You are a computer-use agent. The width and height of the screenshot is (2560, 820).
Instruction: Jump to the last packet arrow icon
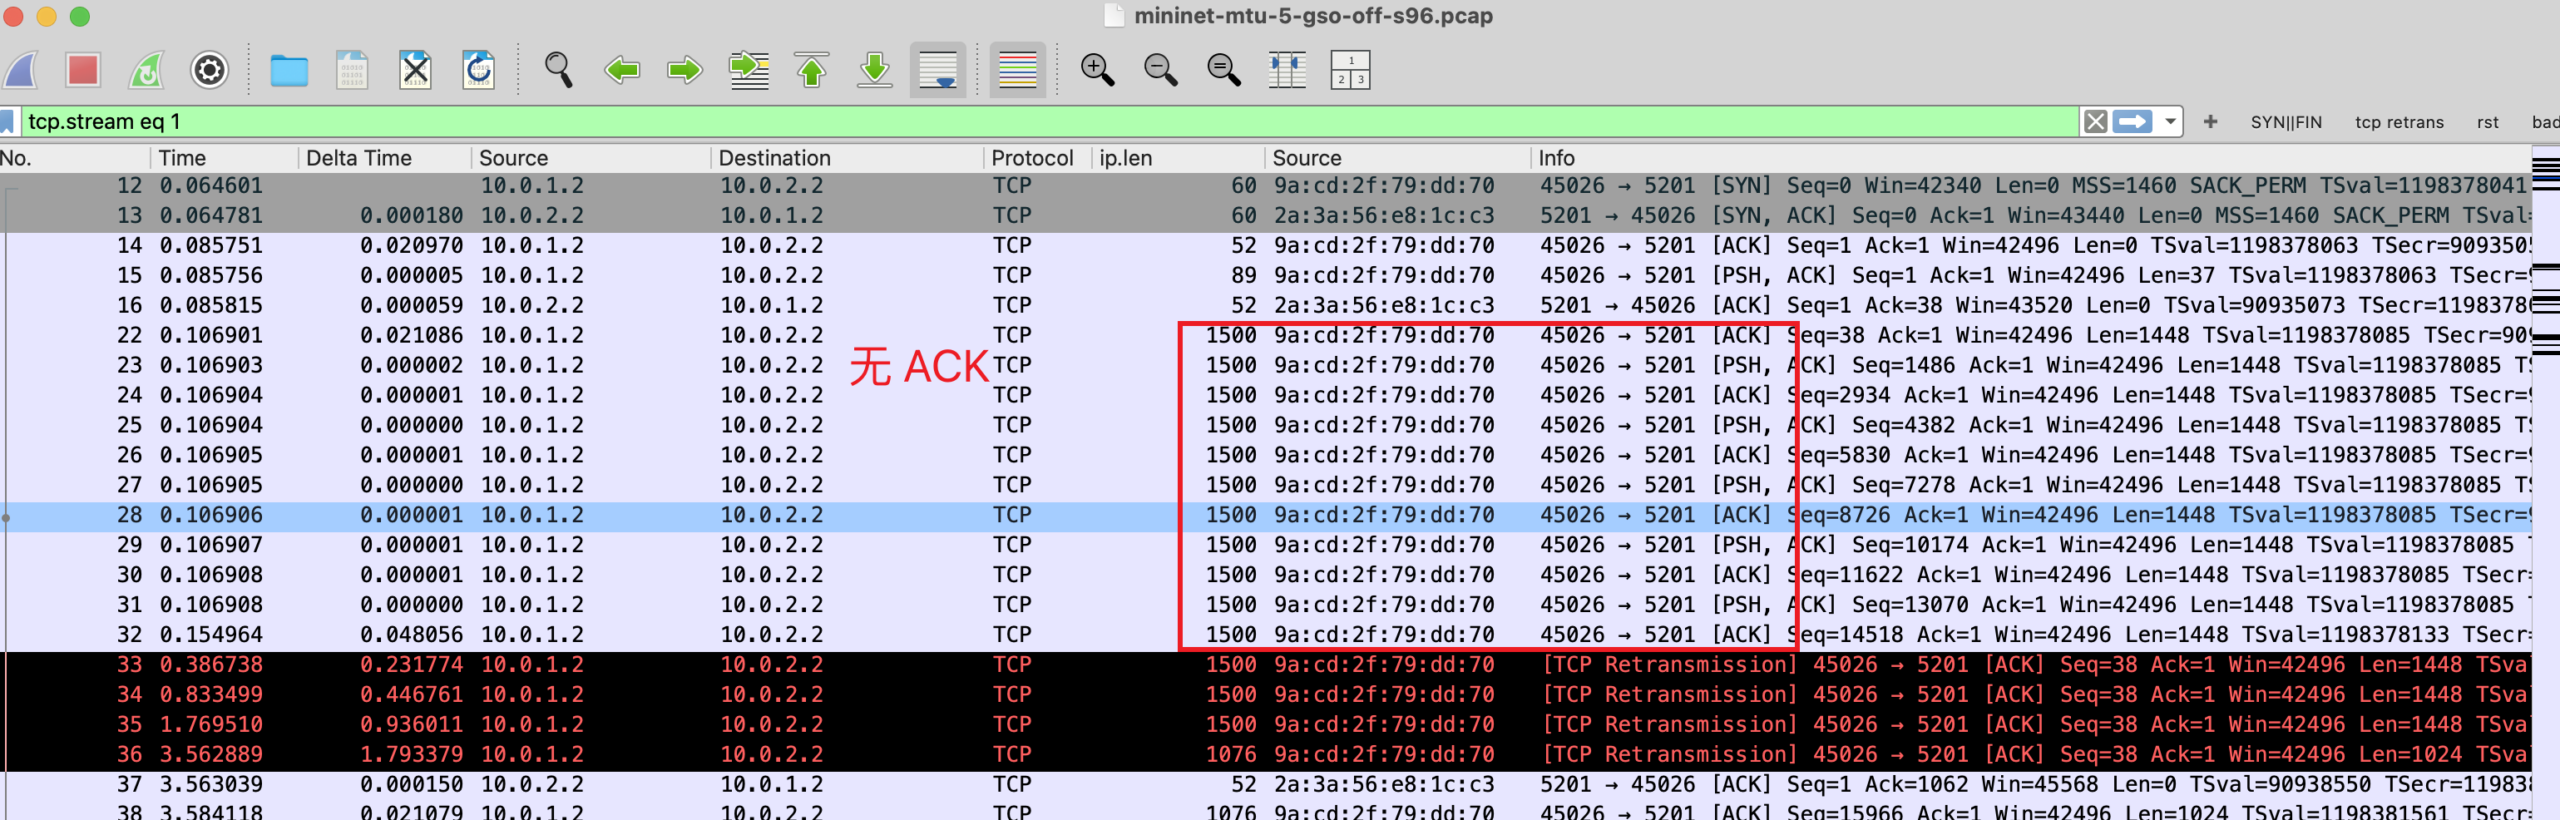click(x=875, y=71)
